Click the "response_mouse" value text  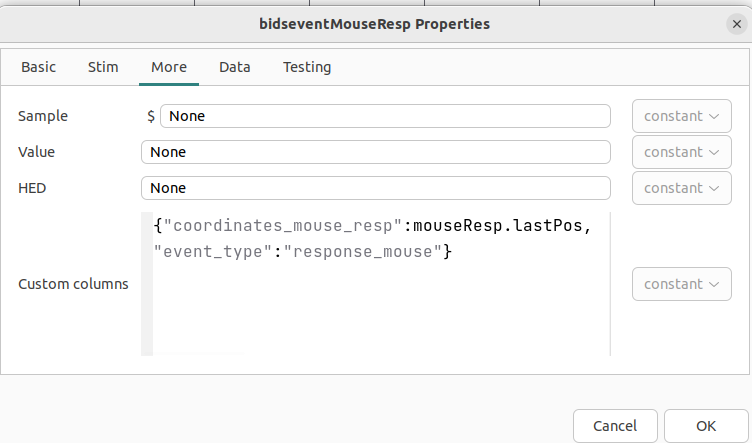coord(362,251)
